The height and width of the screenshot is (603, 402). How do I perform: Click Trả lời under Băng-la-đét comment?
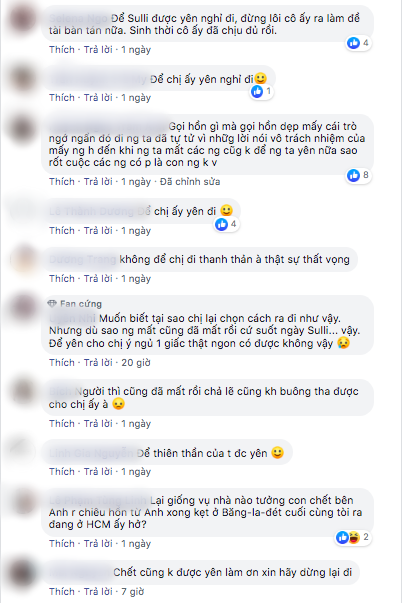[98, 543]
